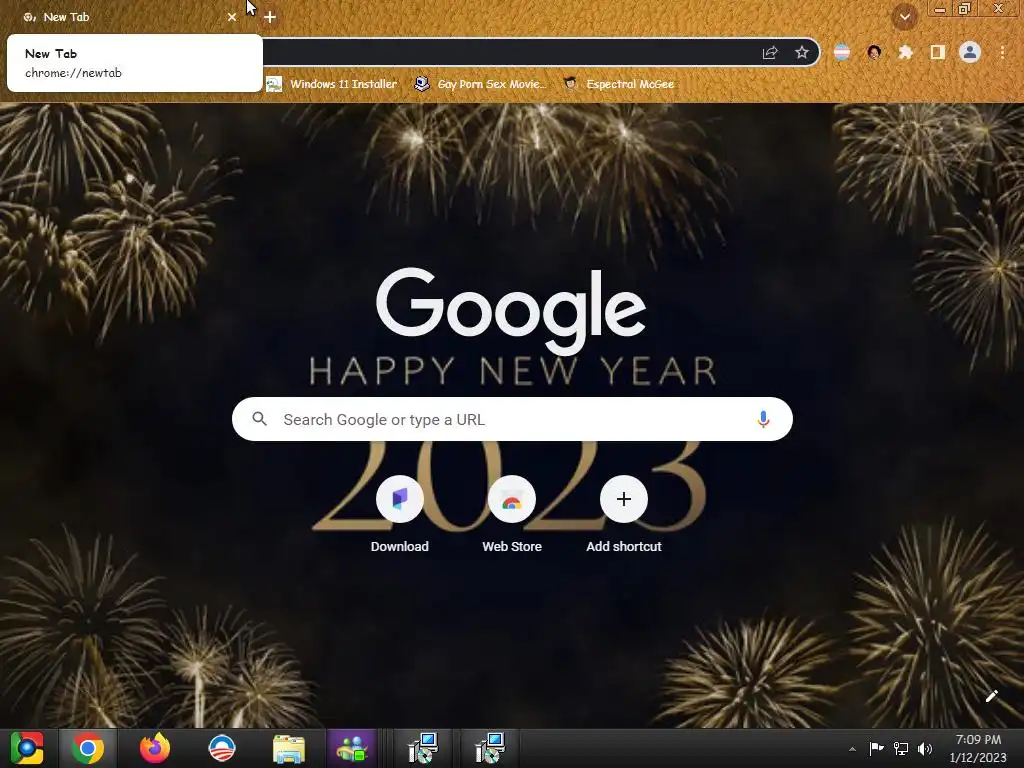
Task: Open a new tab with plus button
Action: pos(270,17)
